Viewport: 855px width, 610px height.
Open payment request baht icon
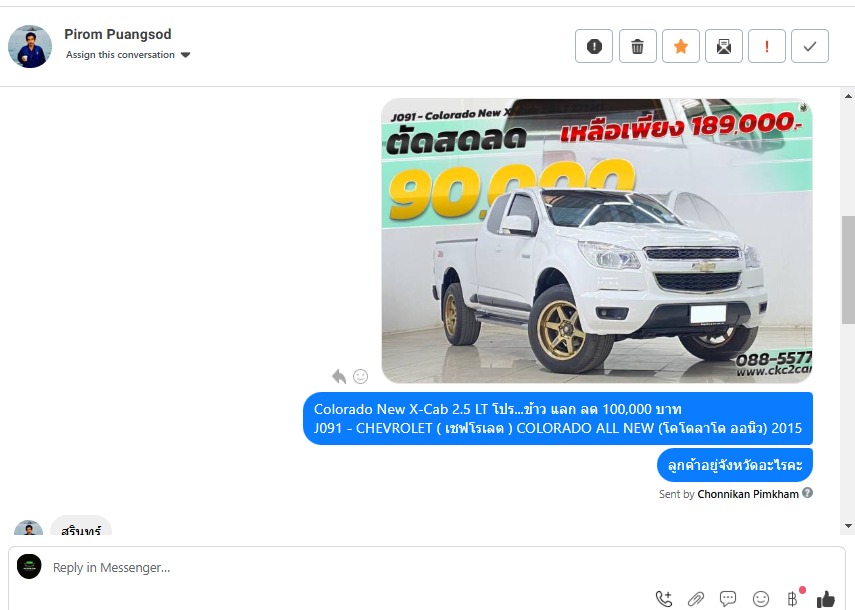pos(793,598)
